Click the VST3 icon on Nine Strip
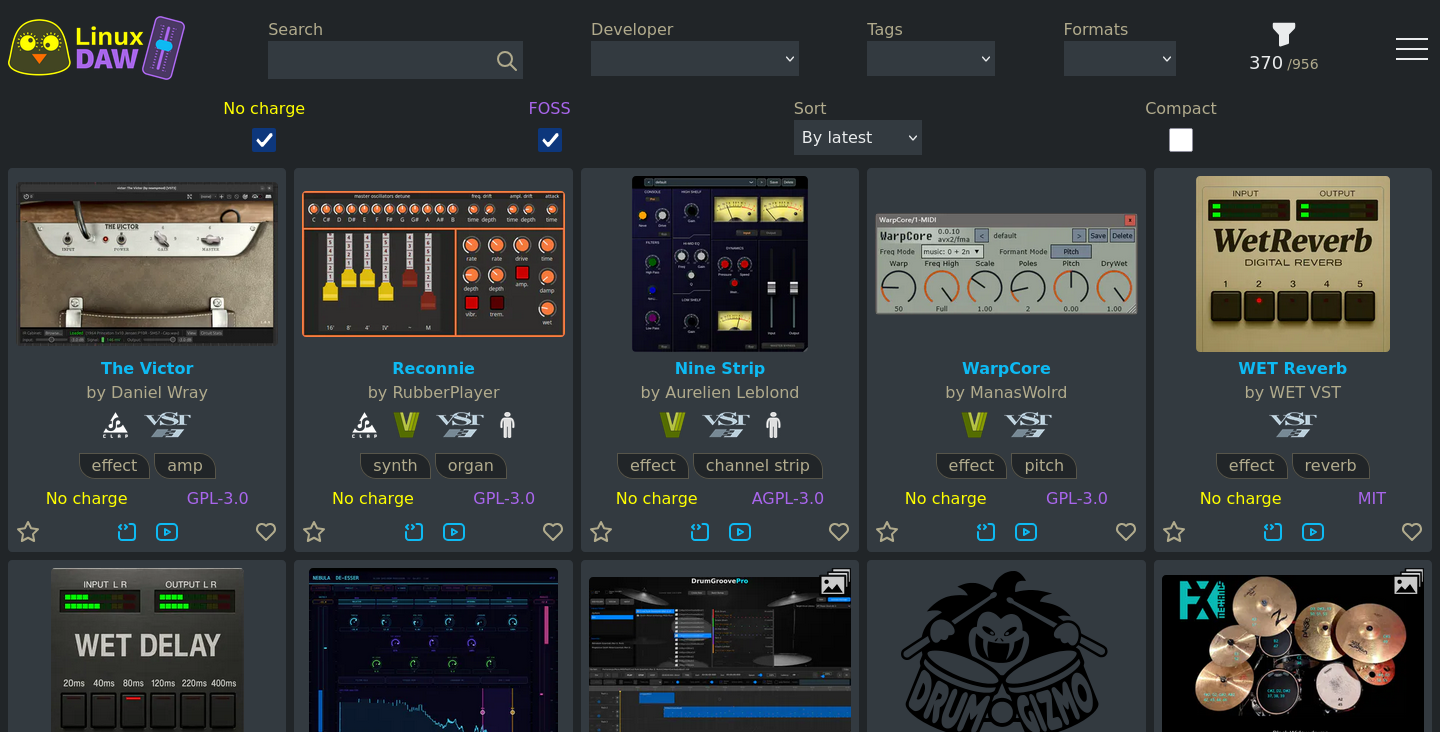1440x732 pixels. 726,425
